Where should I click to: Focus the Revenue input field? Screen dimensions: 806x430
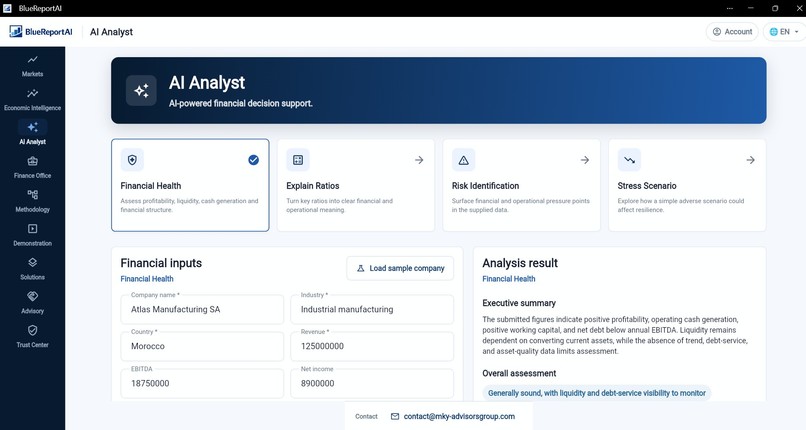click(x=372, y=346)
